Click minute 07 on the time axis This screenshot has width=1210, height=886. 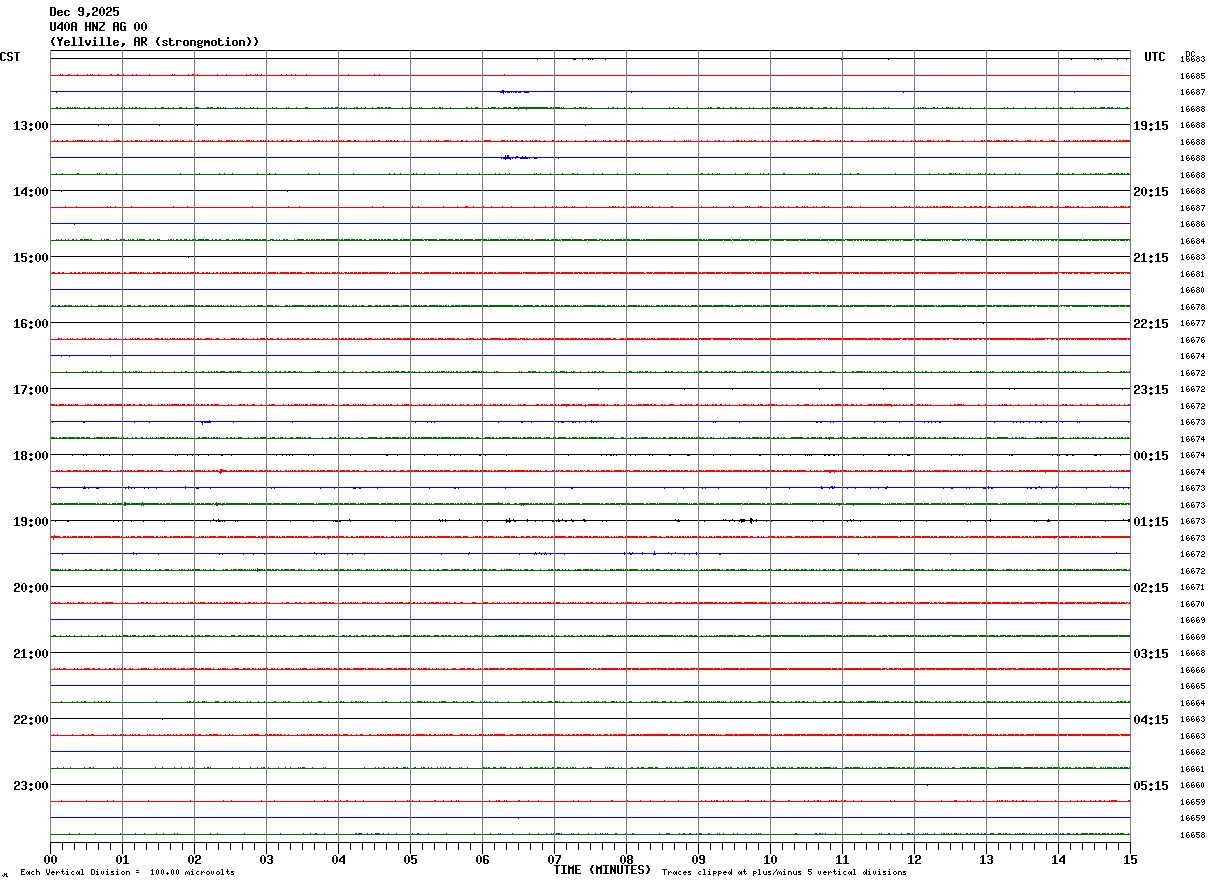[x=554, y=859]
